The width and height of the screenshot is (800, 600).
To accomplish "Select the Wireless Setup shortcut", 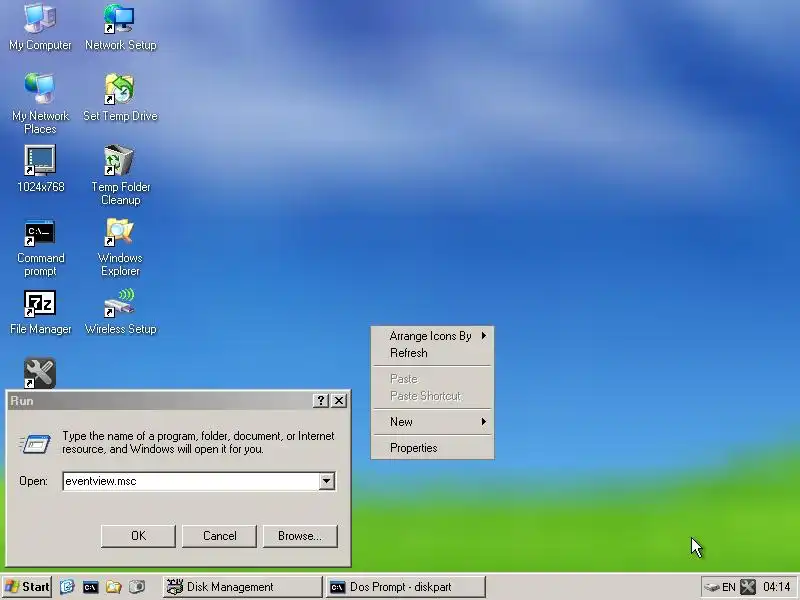I will (x=120, y=312).
